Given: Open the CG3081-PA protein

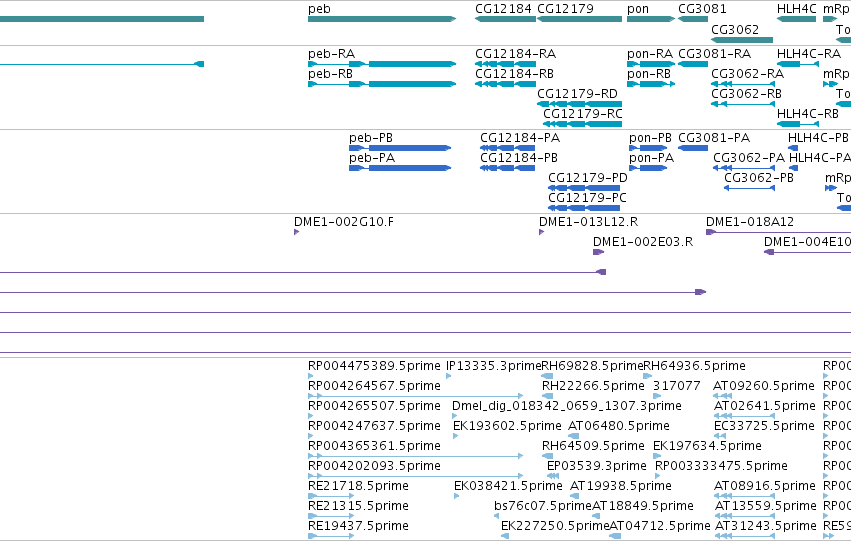Looking at the screenshot, I should [x=714, y=138].
